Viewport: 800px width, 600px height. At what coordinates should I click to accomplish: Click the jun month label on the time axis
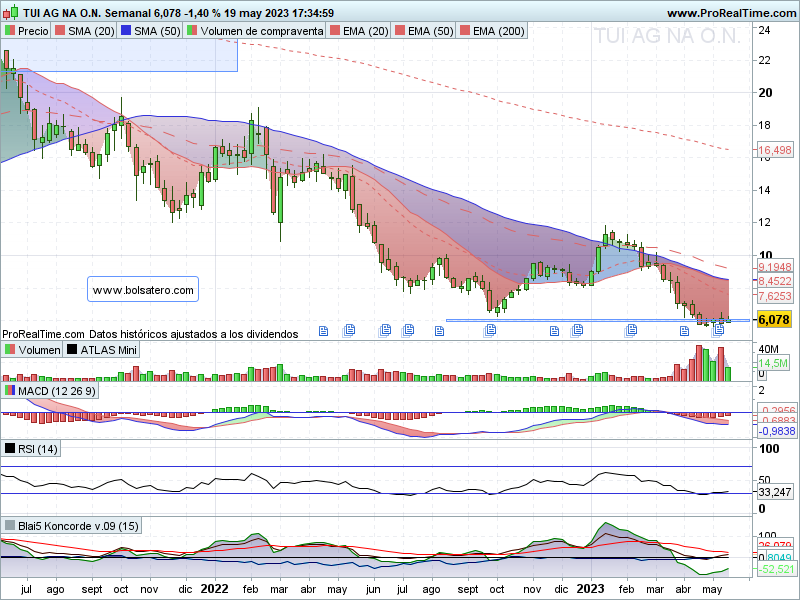tap(373, 589)
